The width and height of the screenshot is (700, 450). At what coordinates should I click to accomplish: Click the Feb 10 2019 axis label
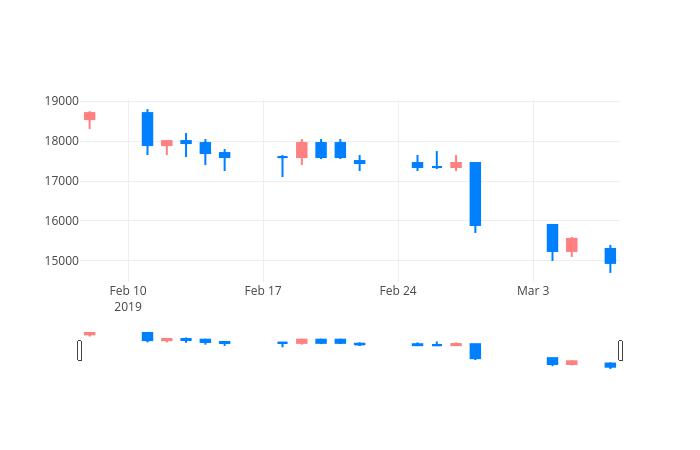pyautogui.click(x=128, y=299)
